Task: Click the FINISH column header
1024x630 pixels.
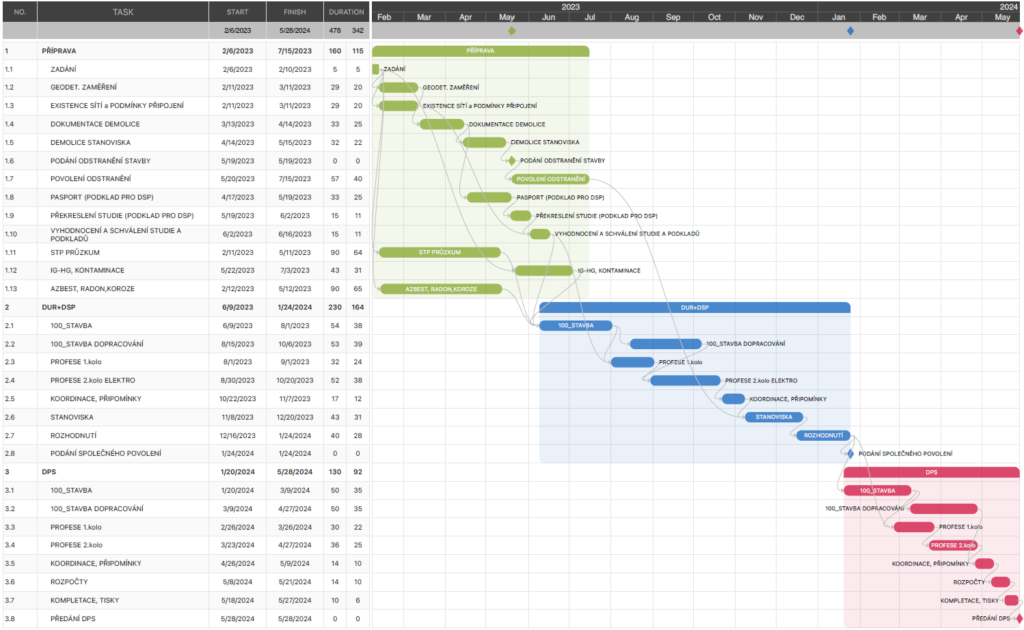Action: coord(294,12)
